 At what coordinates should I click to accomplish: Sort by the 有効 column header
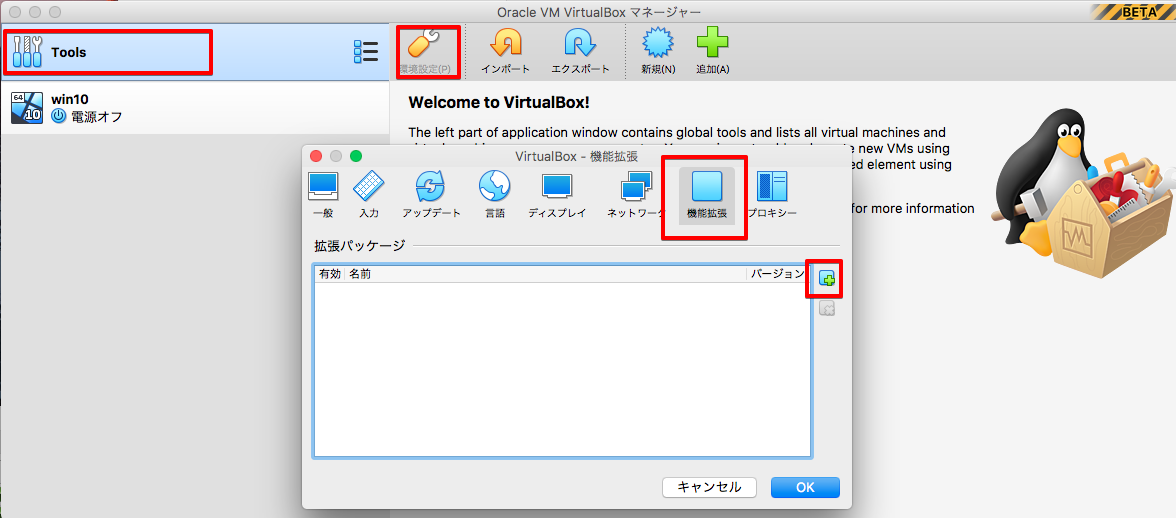pos(329,274)
